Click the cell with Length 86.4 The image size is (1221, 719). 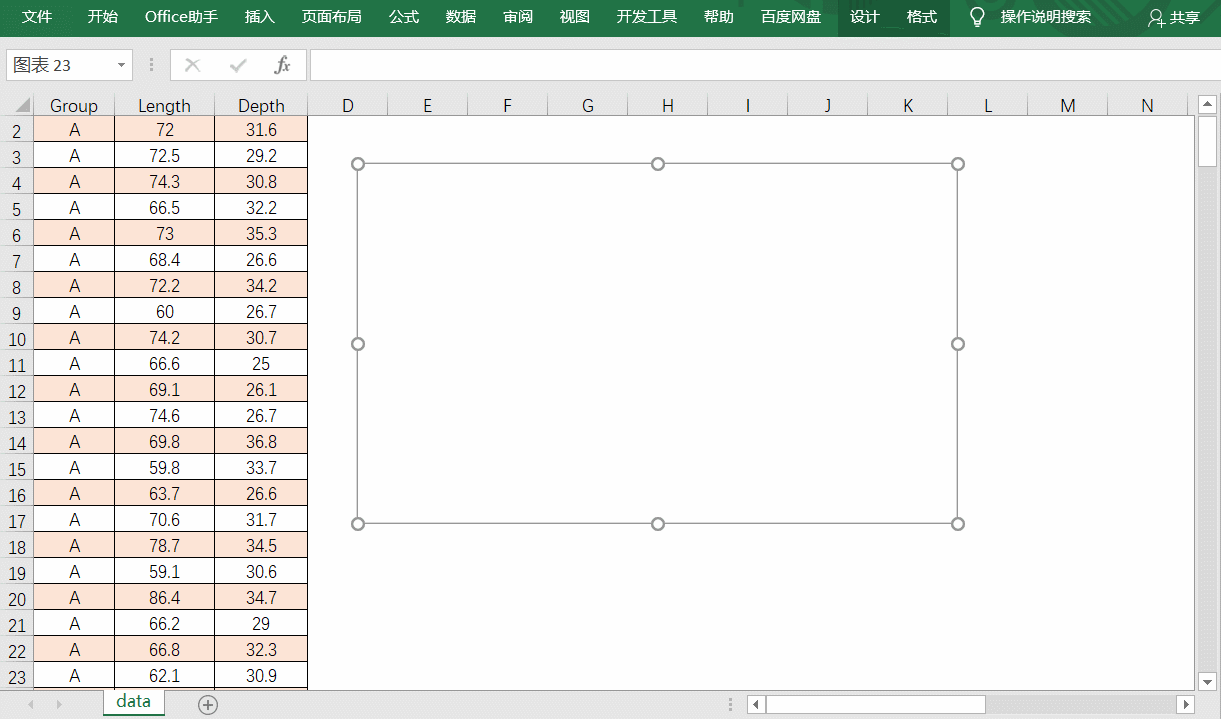coord(165,598)
